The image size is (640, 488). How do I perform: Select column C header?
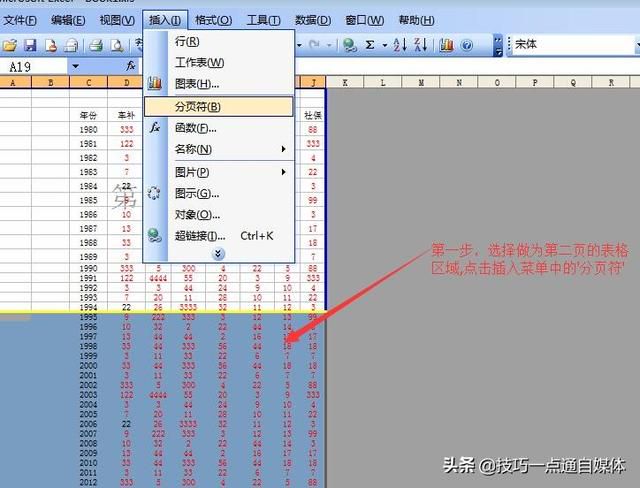(x=89, y=82)
